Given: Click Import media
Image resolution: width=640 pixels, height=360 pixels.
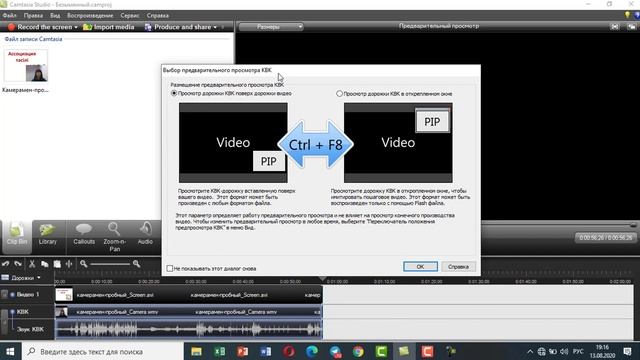Looking at the screenshot, I should [109, 27].
